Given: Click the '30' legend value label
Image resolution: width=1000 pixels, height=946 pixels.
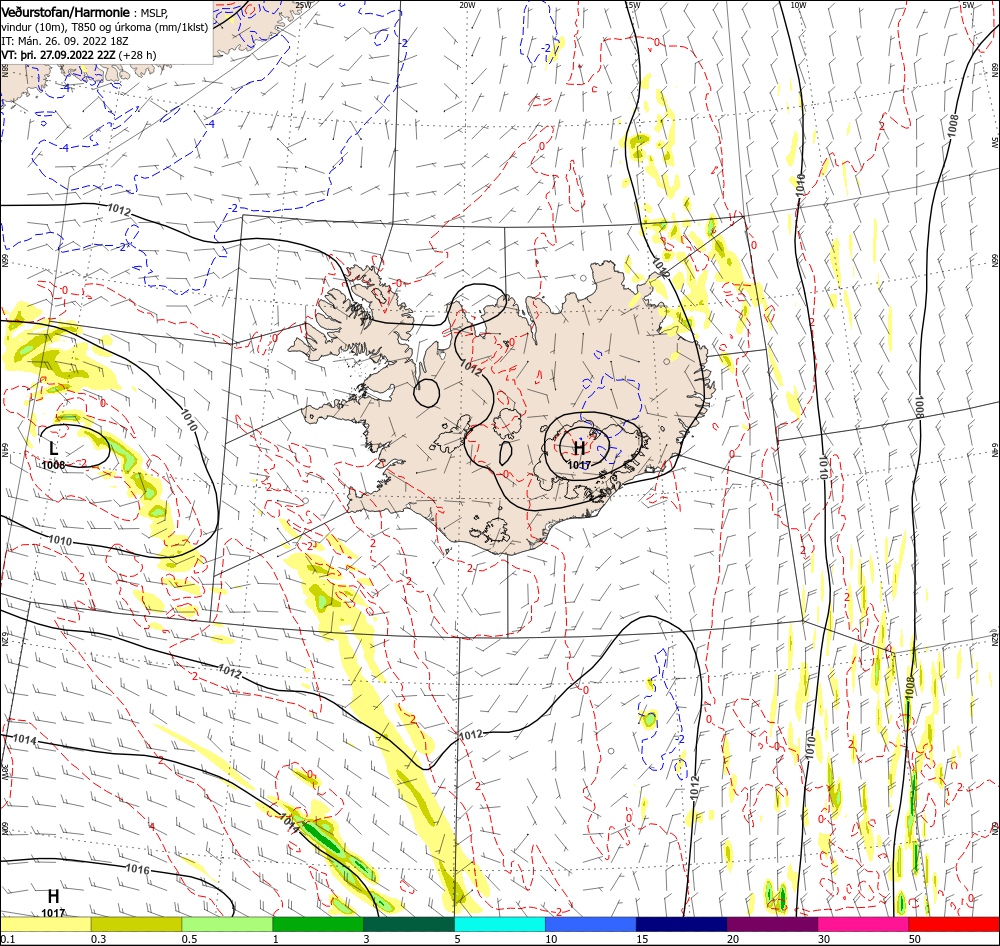Looking at the screenshot, I should pyautogui.click(x=824, y=939).
